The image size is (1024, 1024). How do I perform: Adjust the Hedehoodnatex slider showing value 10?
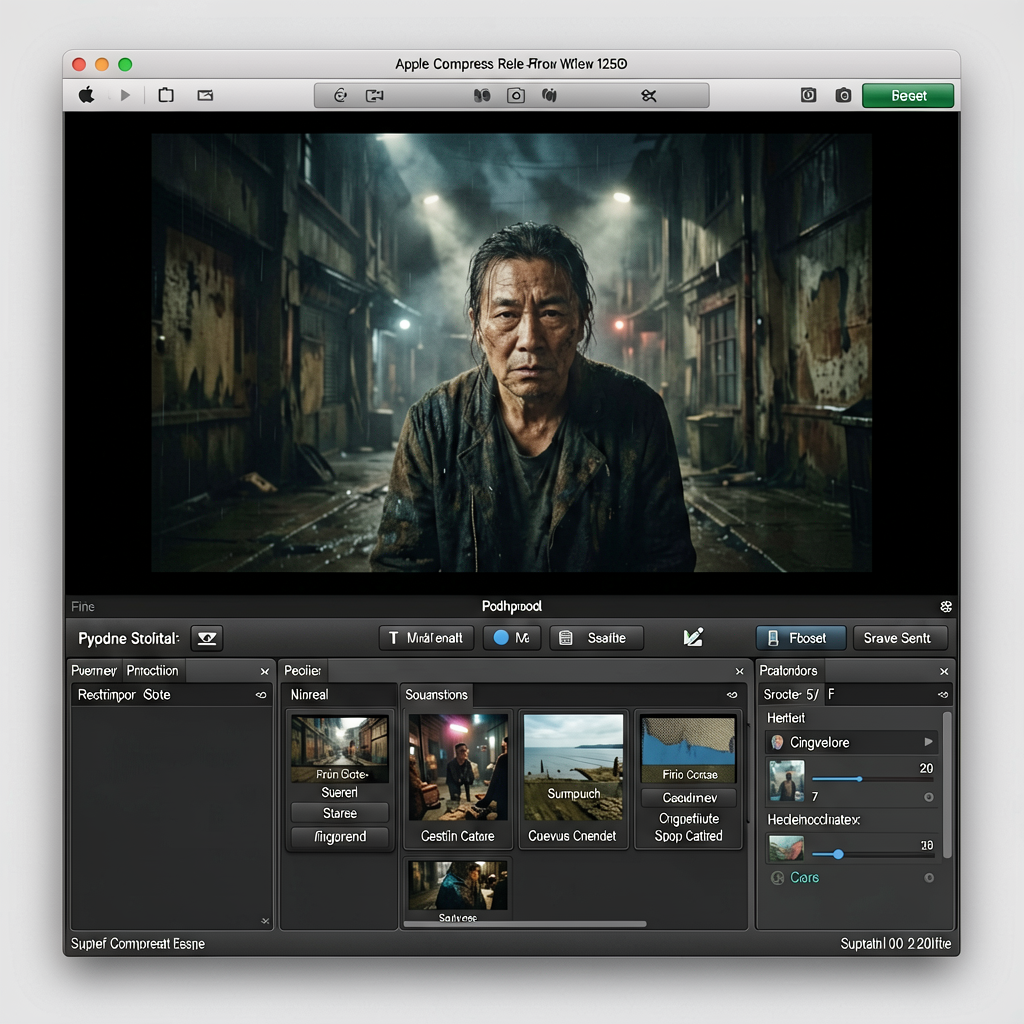click(839, 854)
